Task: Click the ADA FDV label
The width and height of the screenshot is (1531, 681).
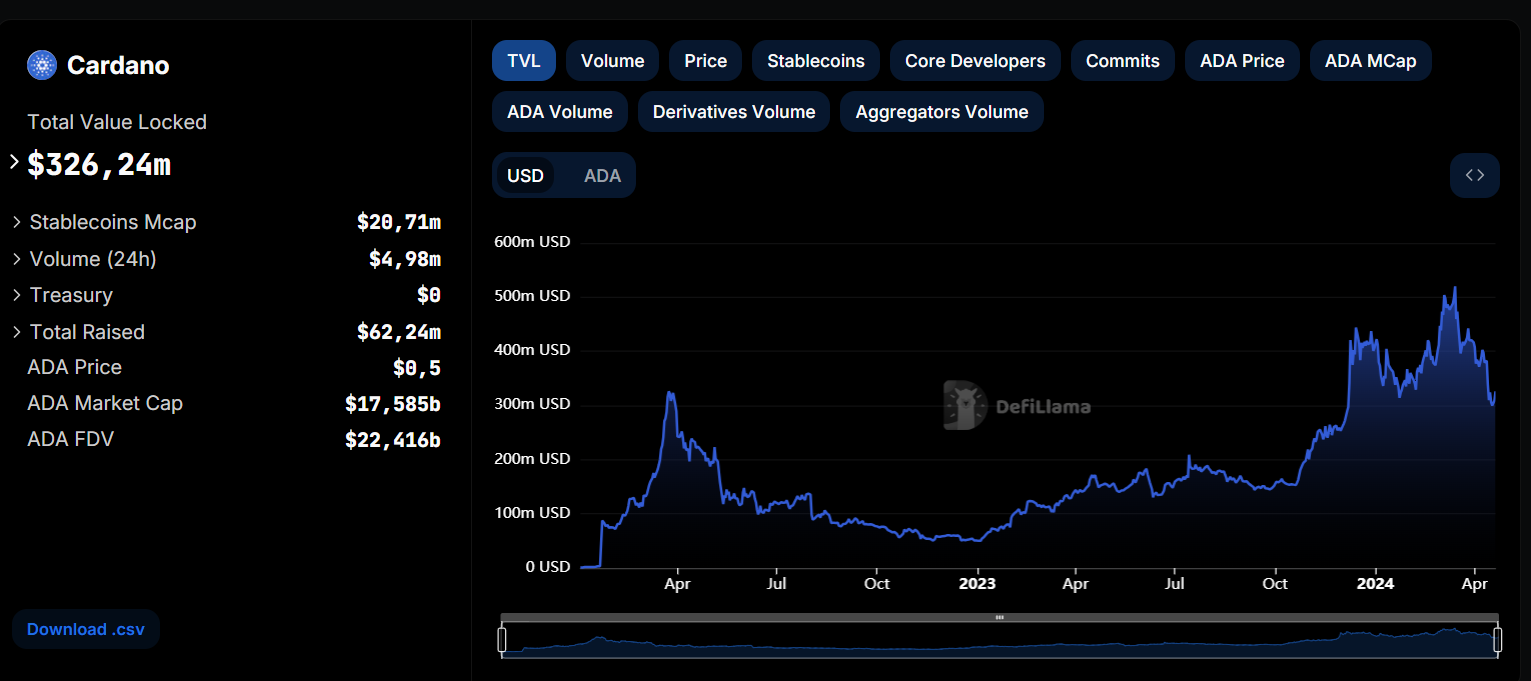Action: (71, 439)
